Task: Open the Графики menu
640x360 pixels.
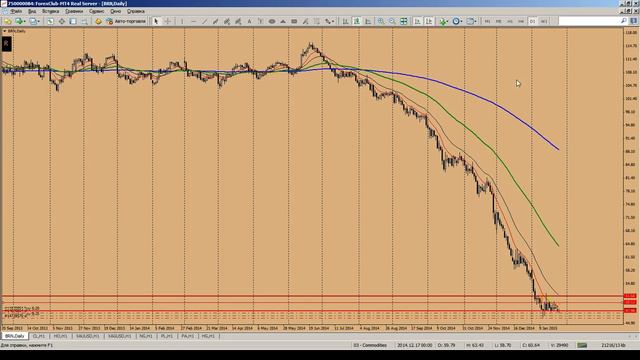Action: (x=74, y=11)
